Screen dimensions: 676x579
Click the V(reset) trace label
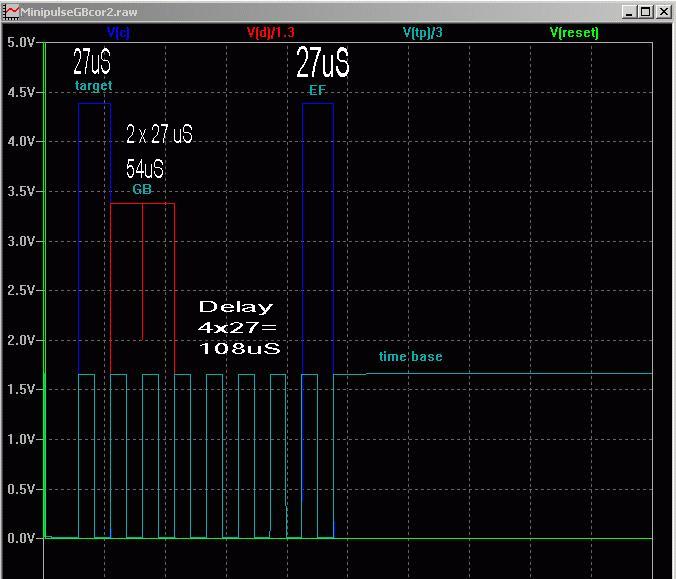tap(574, 32)
